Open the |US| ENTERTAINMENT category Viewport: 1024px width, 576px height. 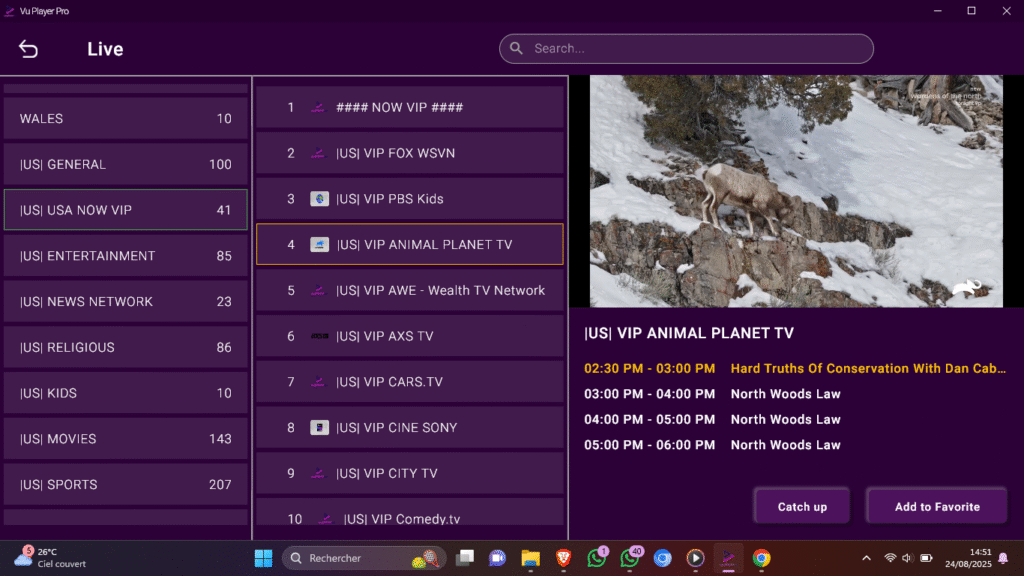click(125, 255)
